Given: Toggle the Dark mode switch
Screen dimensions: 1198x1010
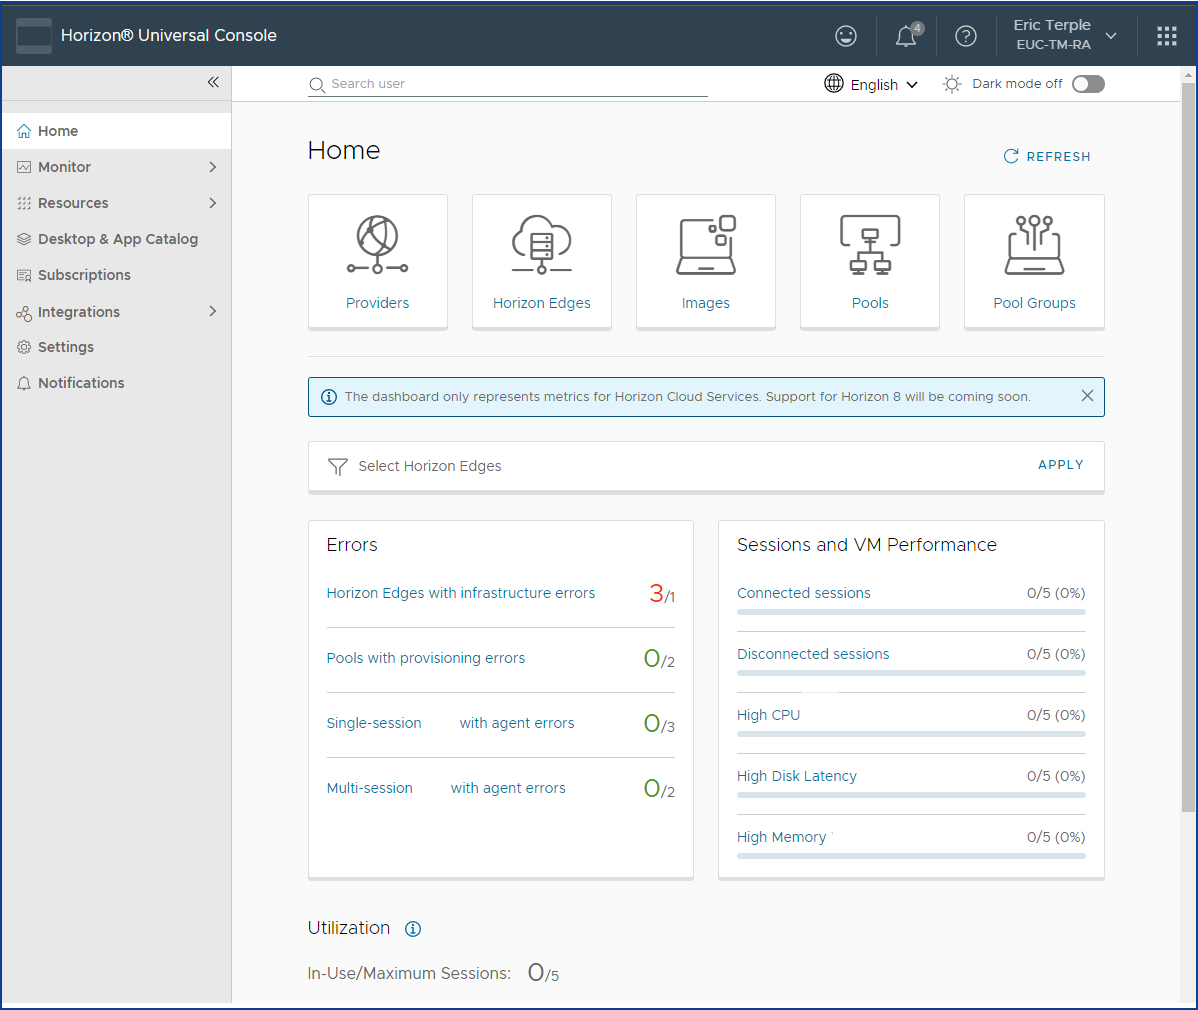Looking at the screenshot, I should point(1088,84).
